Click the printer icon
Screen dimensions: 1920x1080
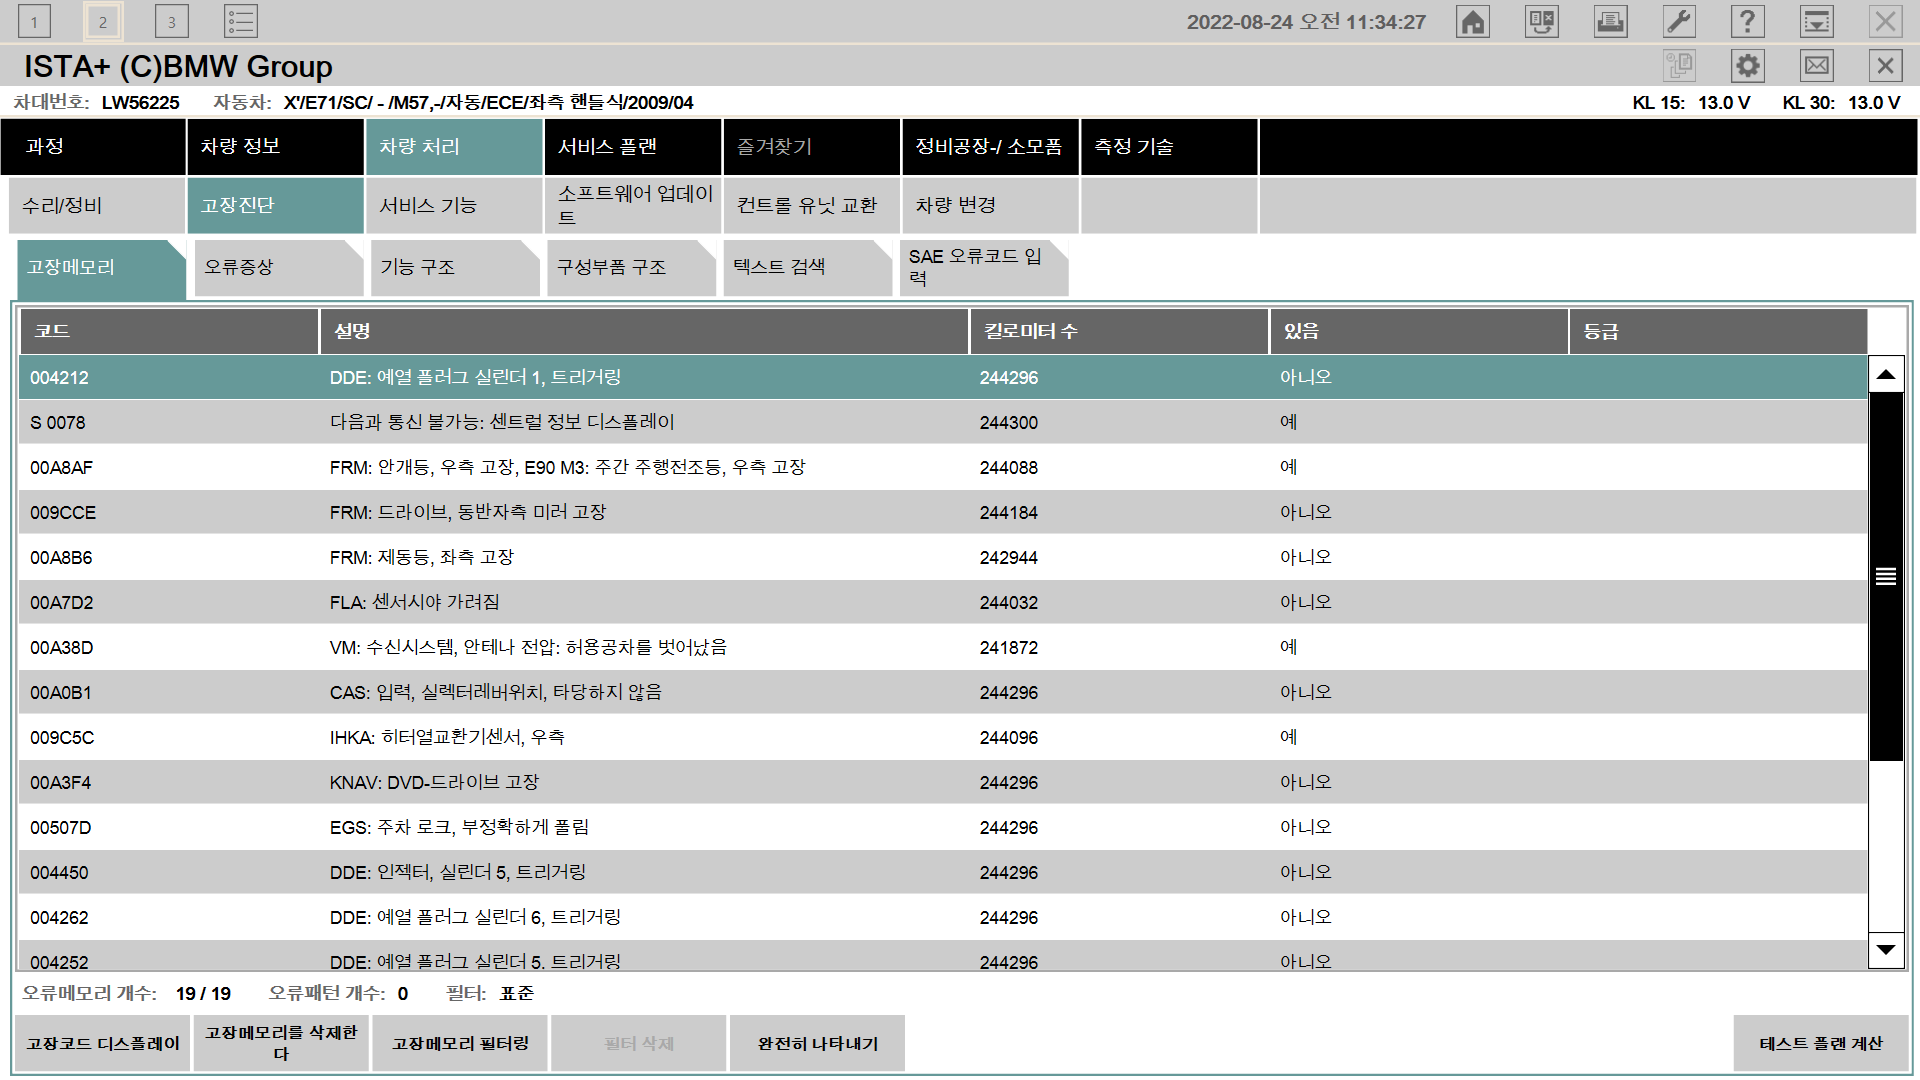coord(1610,22)
